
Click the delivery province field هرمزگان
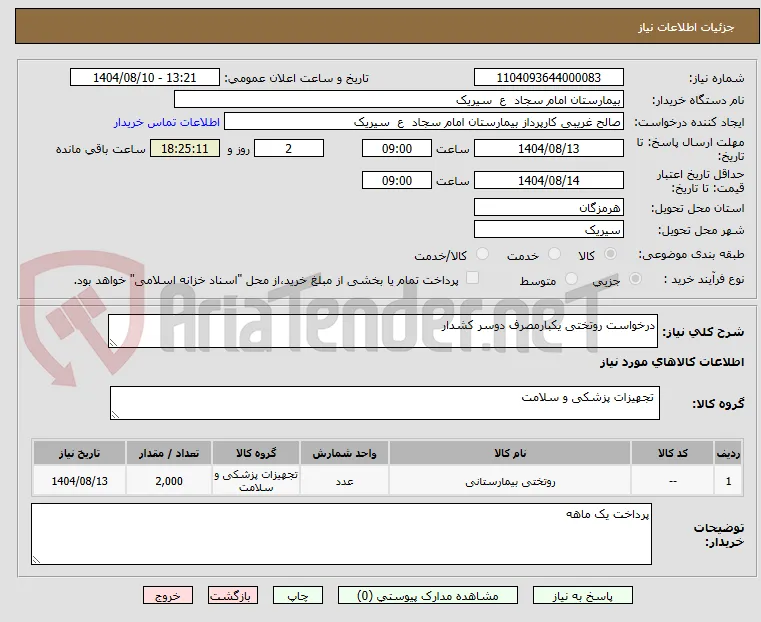548,208
